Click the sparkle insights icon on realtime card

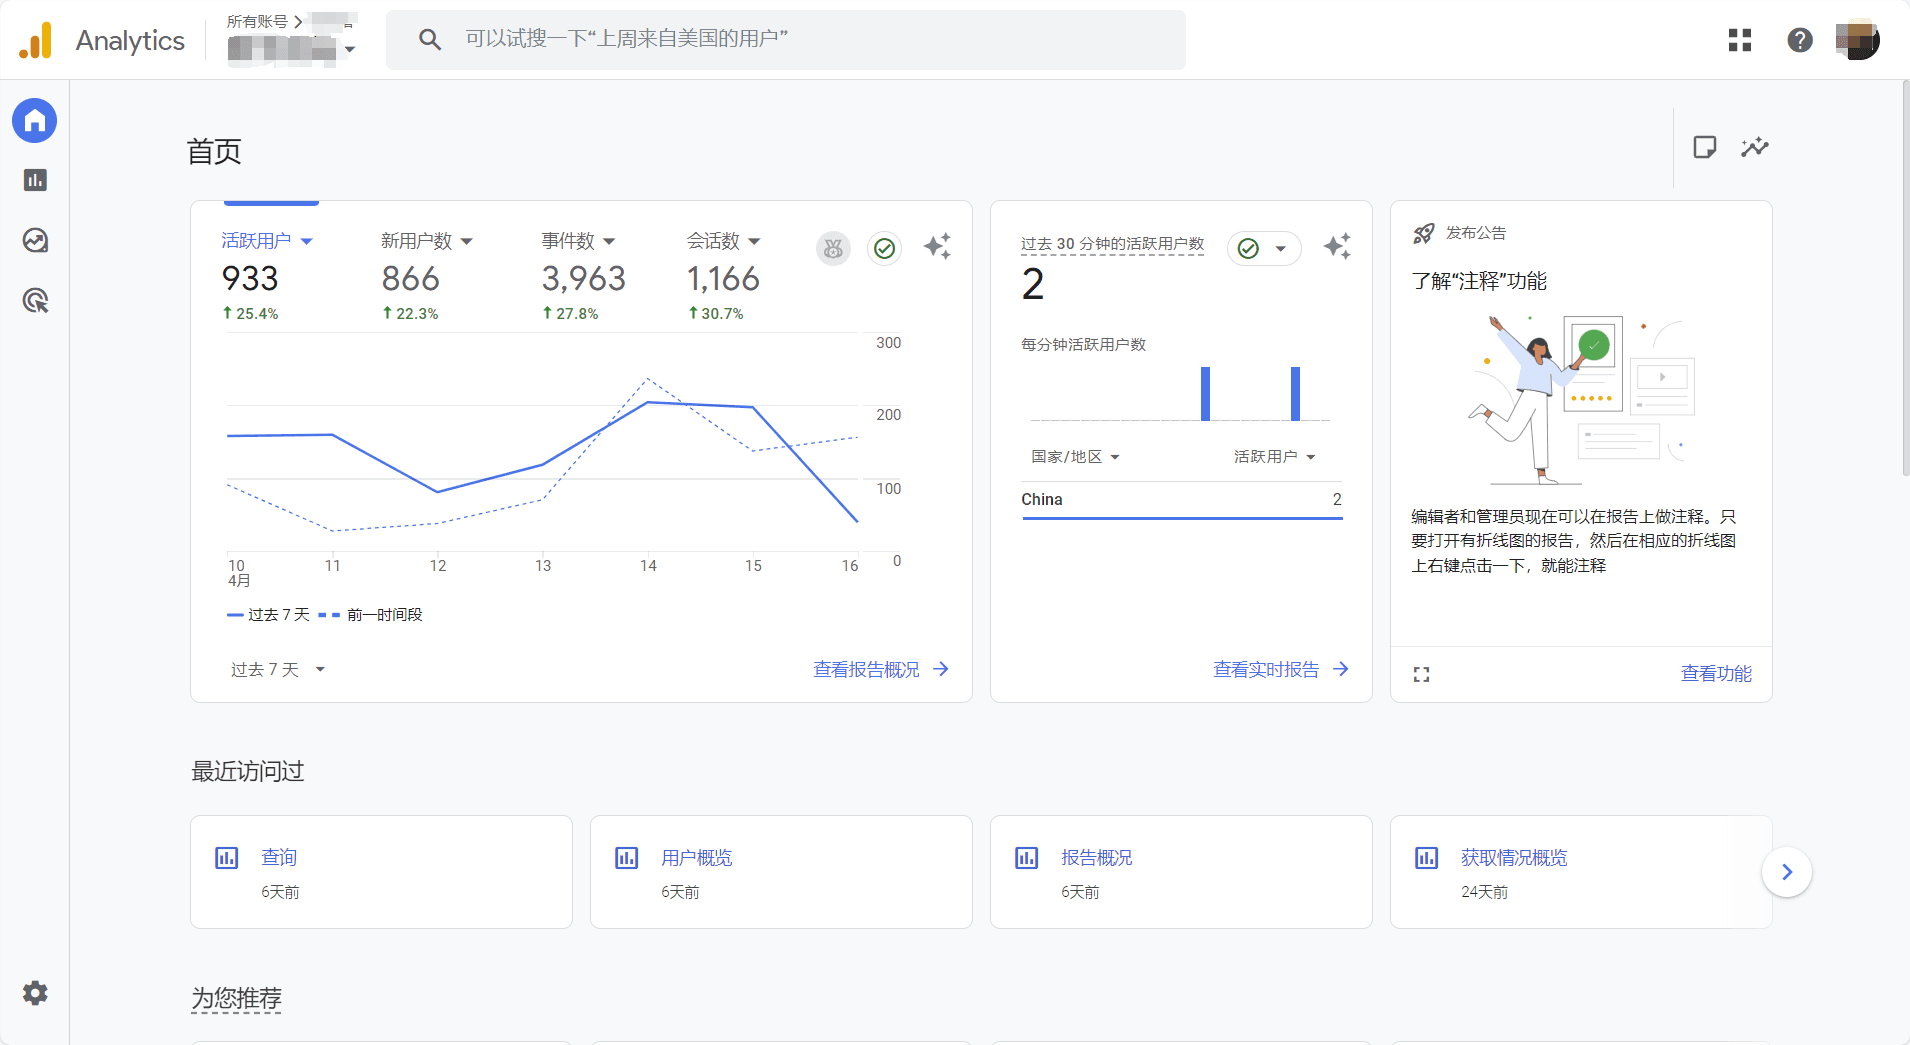[x=1337, y=247]
